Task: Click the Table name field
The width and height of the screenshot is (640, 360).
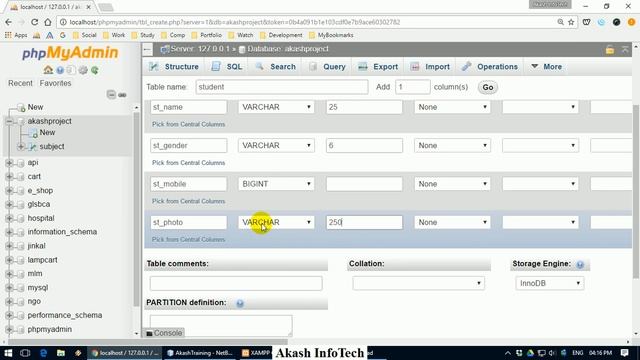Action: [282, 87]
